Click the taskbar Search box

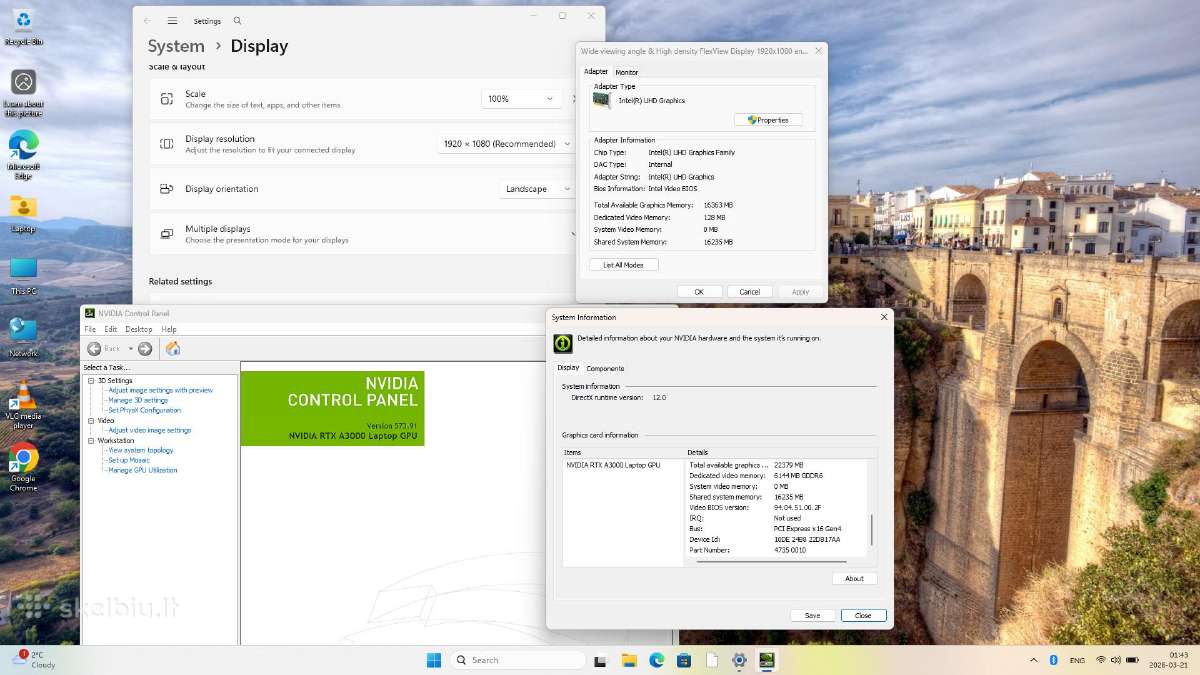[517, 660]
